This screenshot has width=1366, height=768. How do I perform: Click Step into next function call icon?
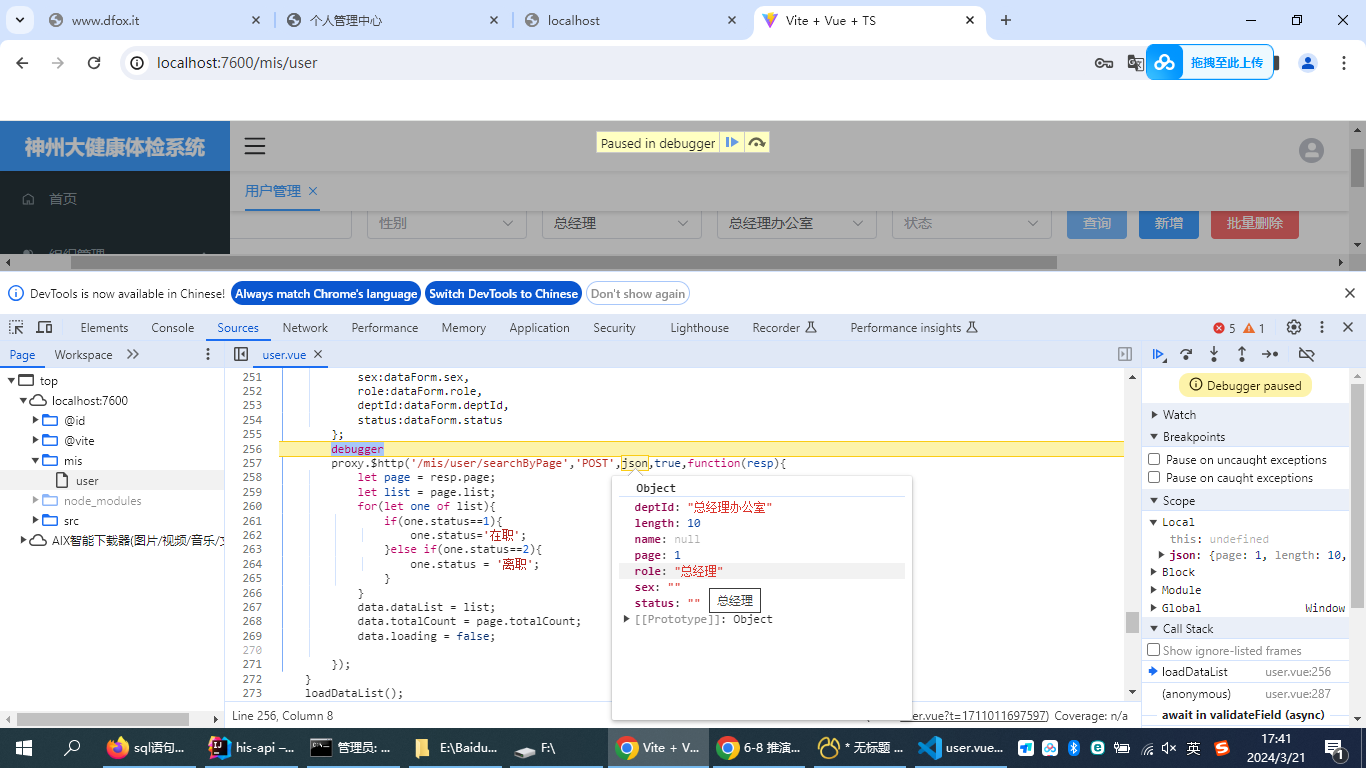click(1214, 354)
